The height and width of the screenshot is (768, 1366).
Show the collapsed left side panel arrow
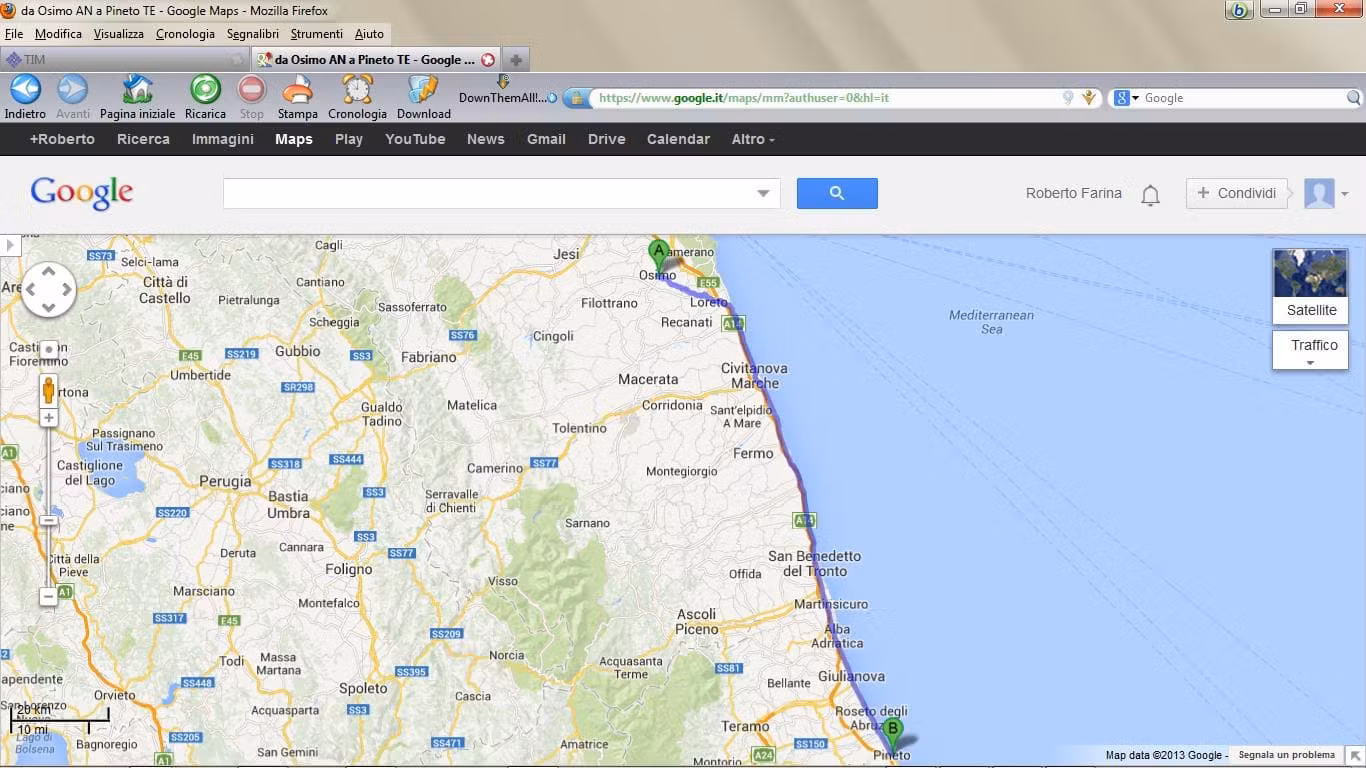10,245
